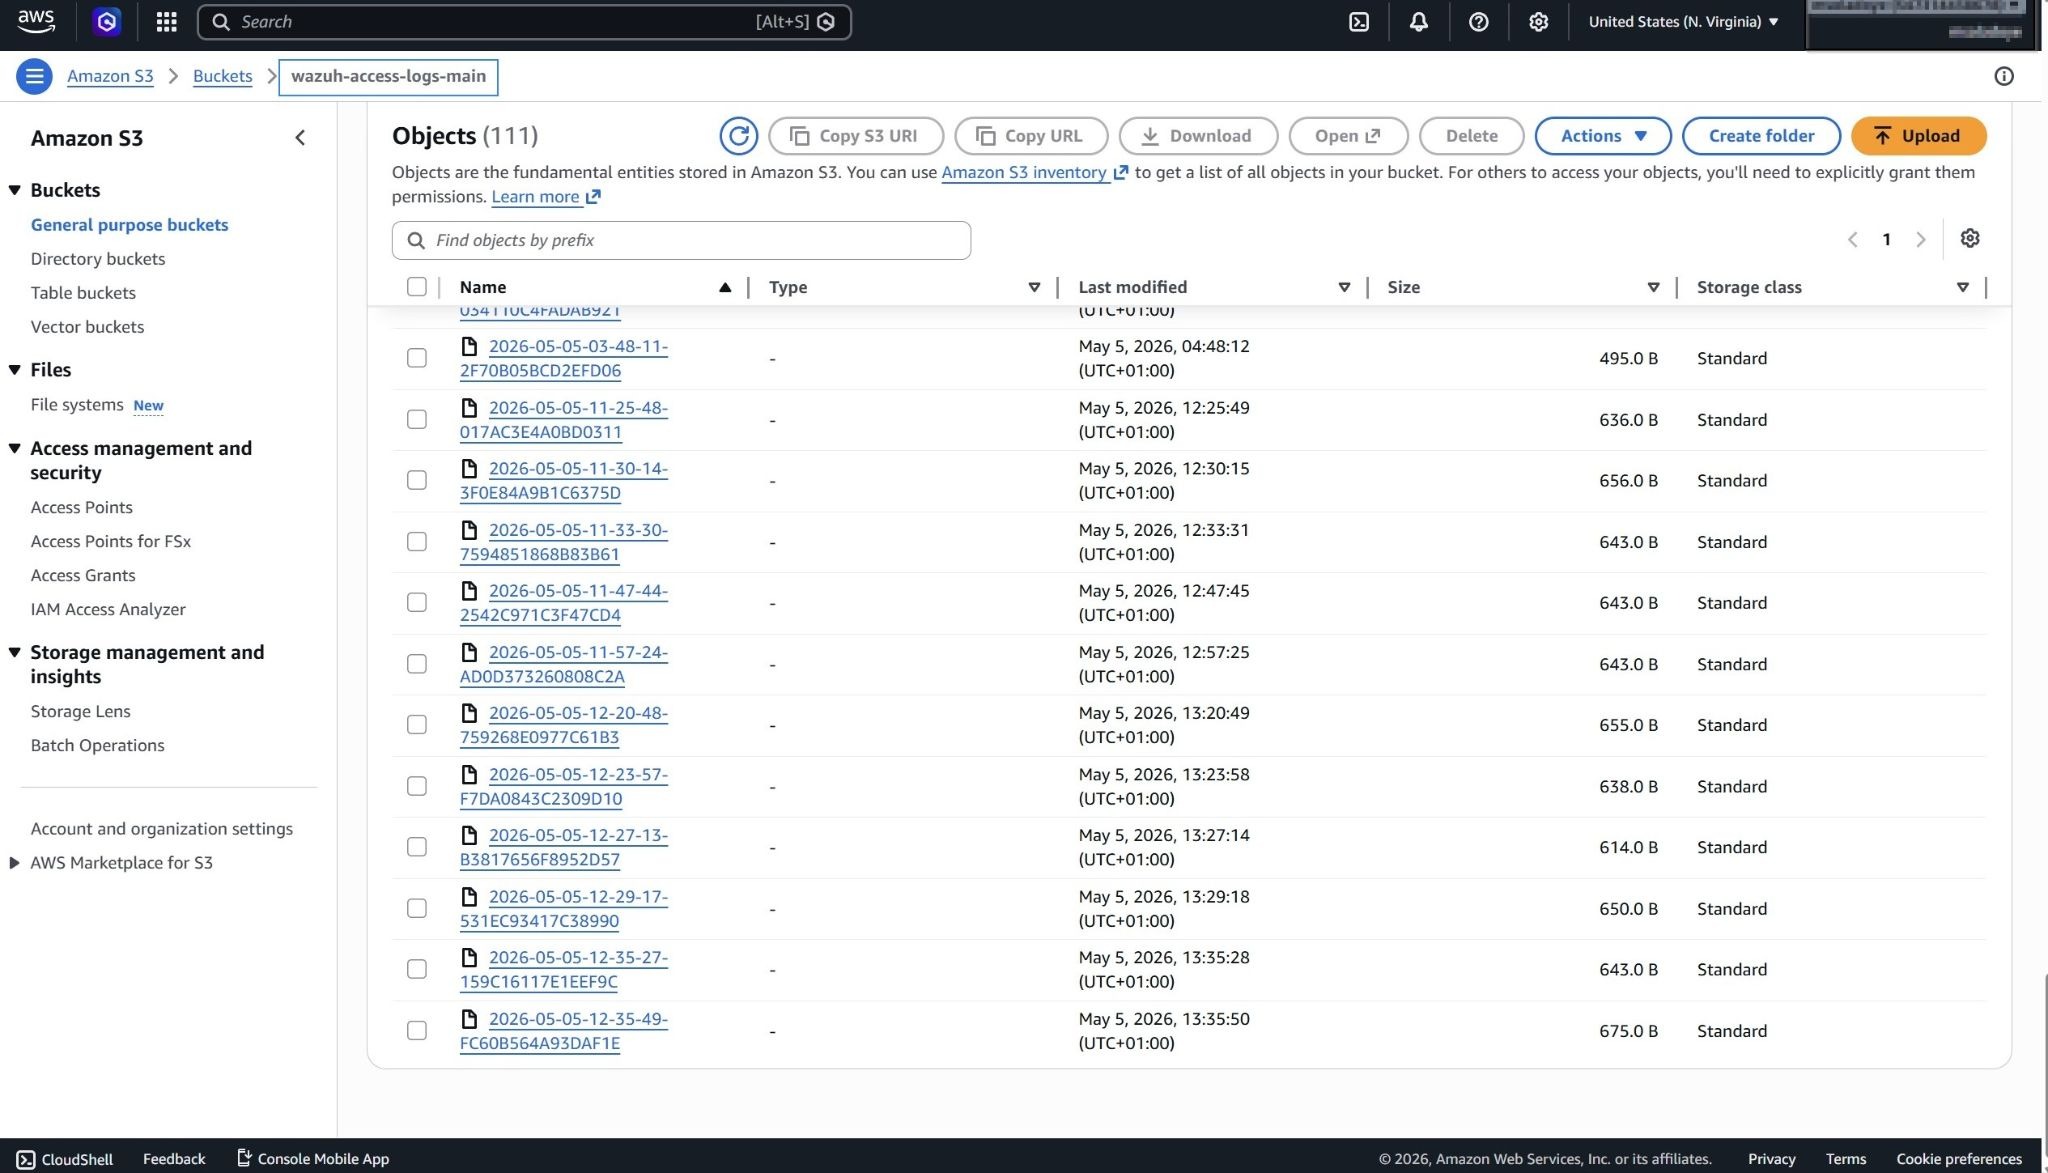
Task: Toggle the hamburger navigation menu
Action: tap(34, 76)
